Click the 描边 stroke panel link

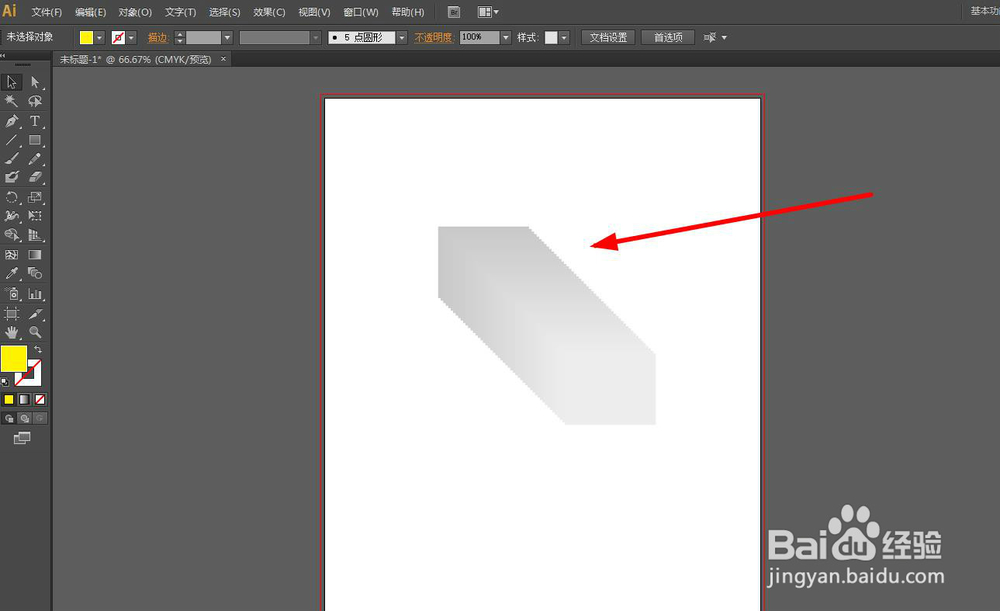click(158, 38)
